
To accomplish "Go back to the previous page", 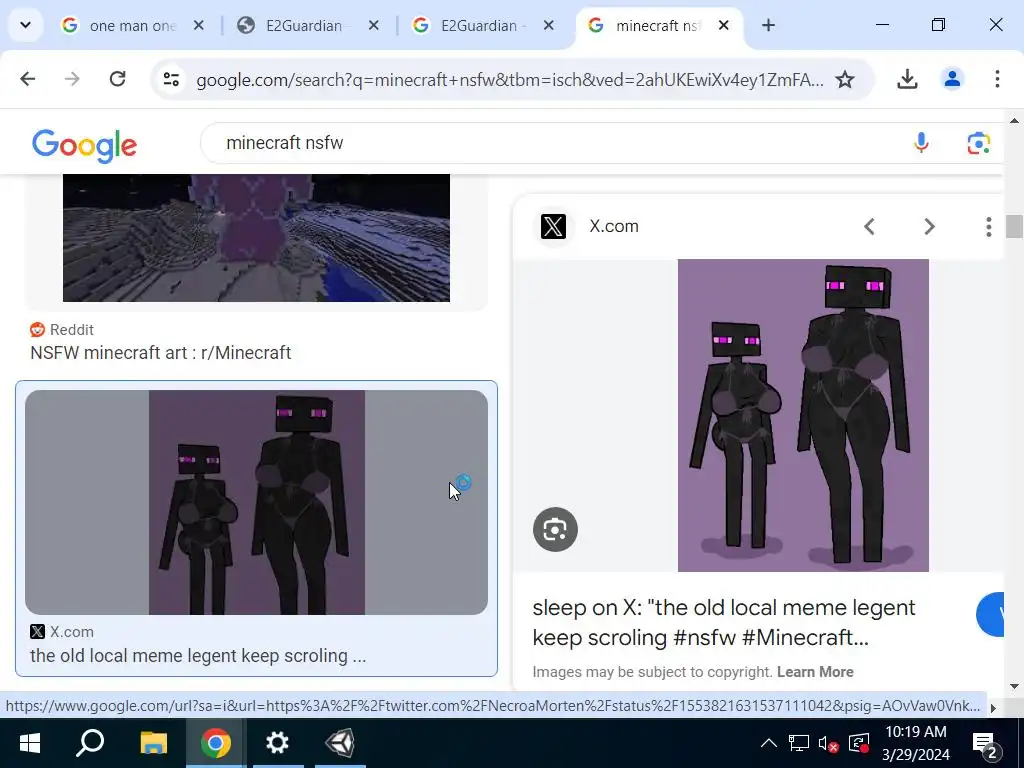I will pos(27,79).
